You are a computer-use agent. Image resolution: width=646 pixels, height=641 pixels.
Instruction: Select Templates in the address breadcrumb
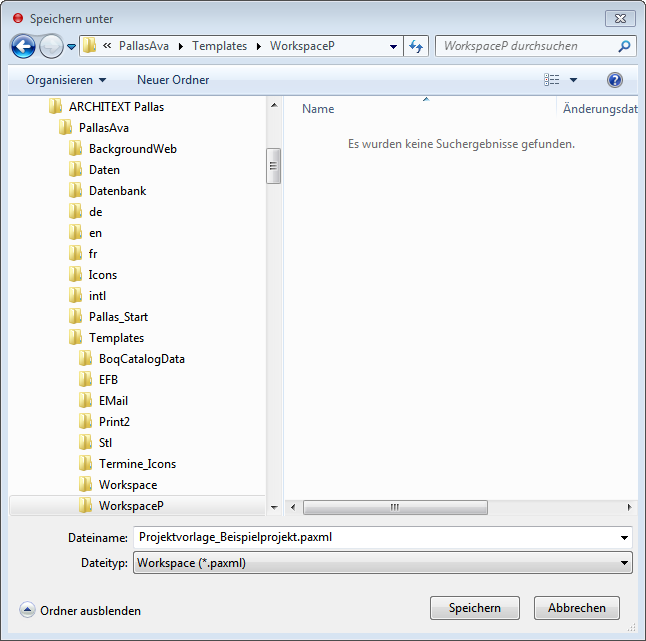219,46
